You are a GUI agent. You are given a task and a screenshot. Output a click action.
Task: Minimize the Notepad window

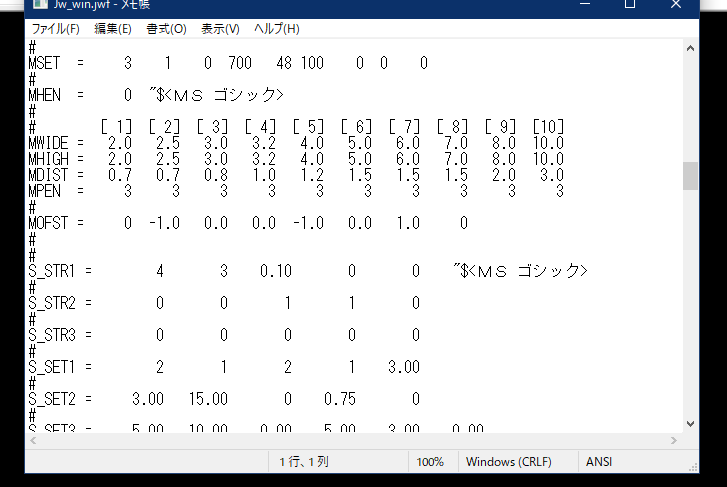[x=585, y=4]
